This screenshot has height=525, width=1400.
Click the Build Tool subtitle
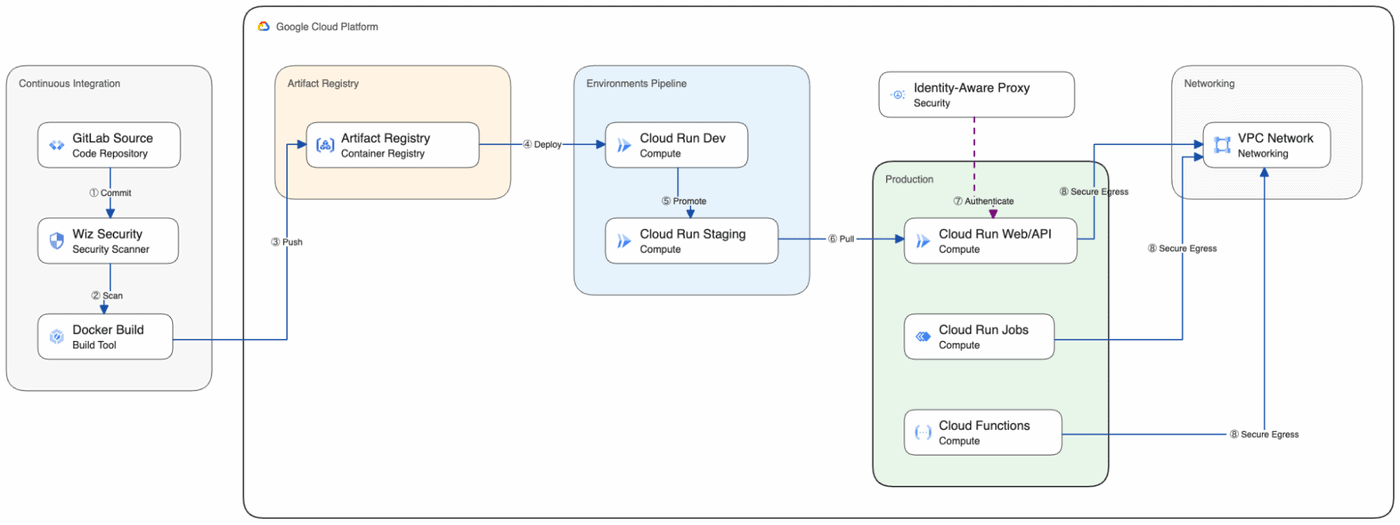[94, 346]
